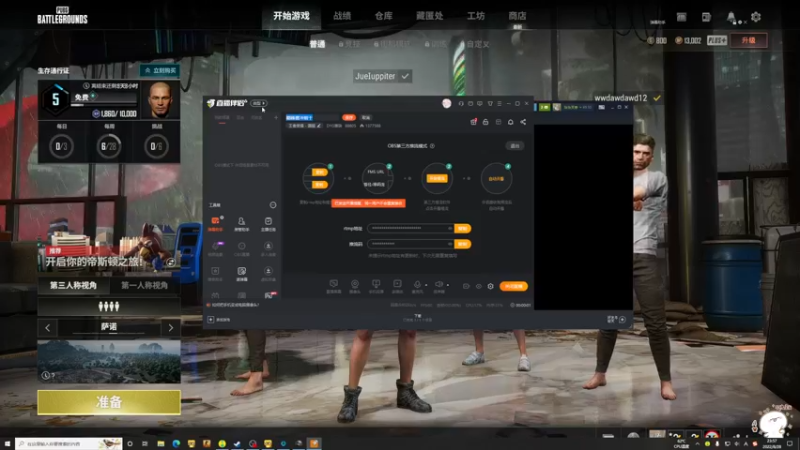Open the 商店 tab
Screen dimensions: 800x450
[517, 16]
